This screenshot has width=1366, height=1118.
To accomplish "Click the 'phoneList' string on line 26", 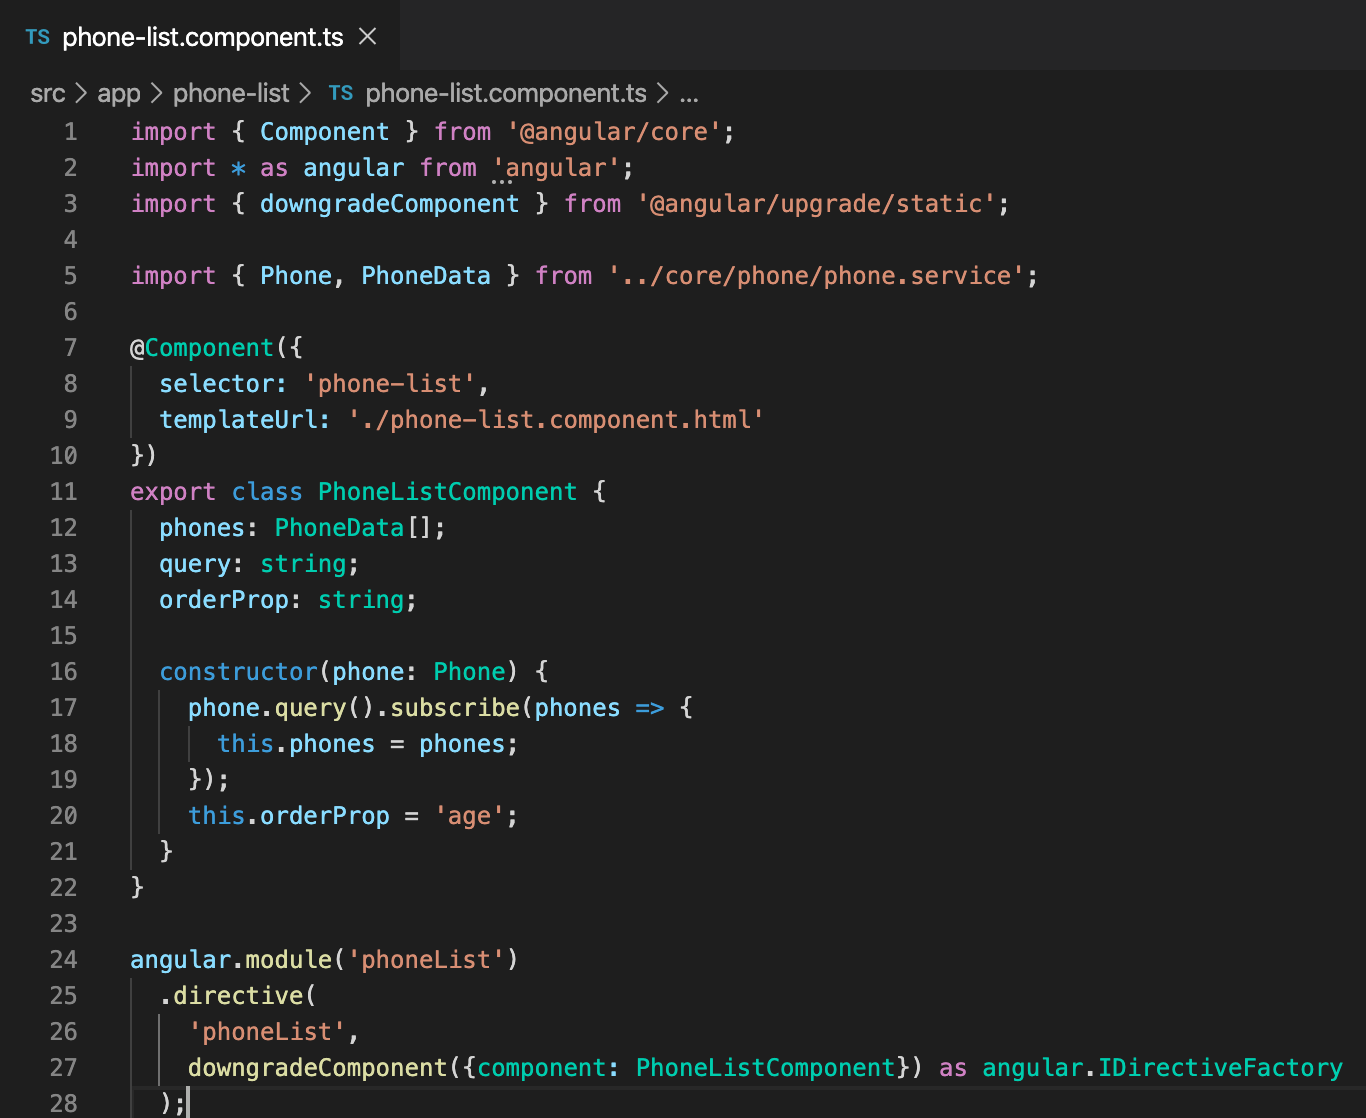I will coord(267,1032).
